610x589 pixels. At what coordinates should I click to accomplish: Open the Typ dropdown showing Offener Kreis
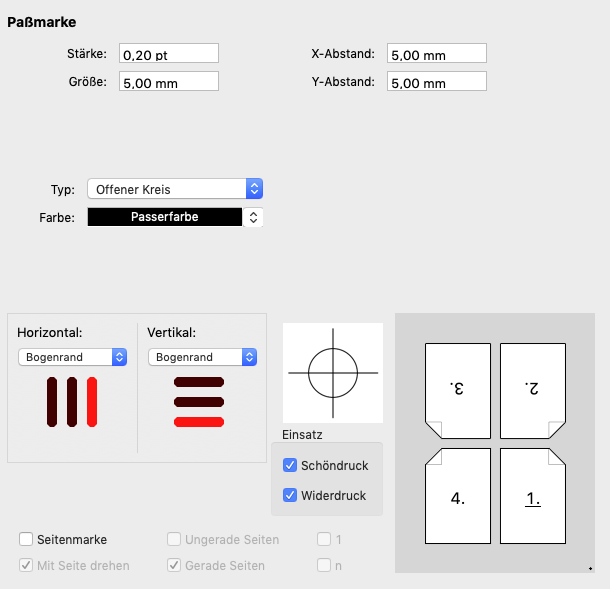(x=175, y=189)
